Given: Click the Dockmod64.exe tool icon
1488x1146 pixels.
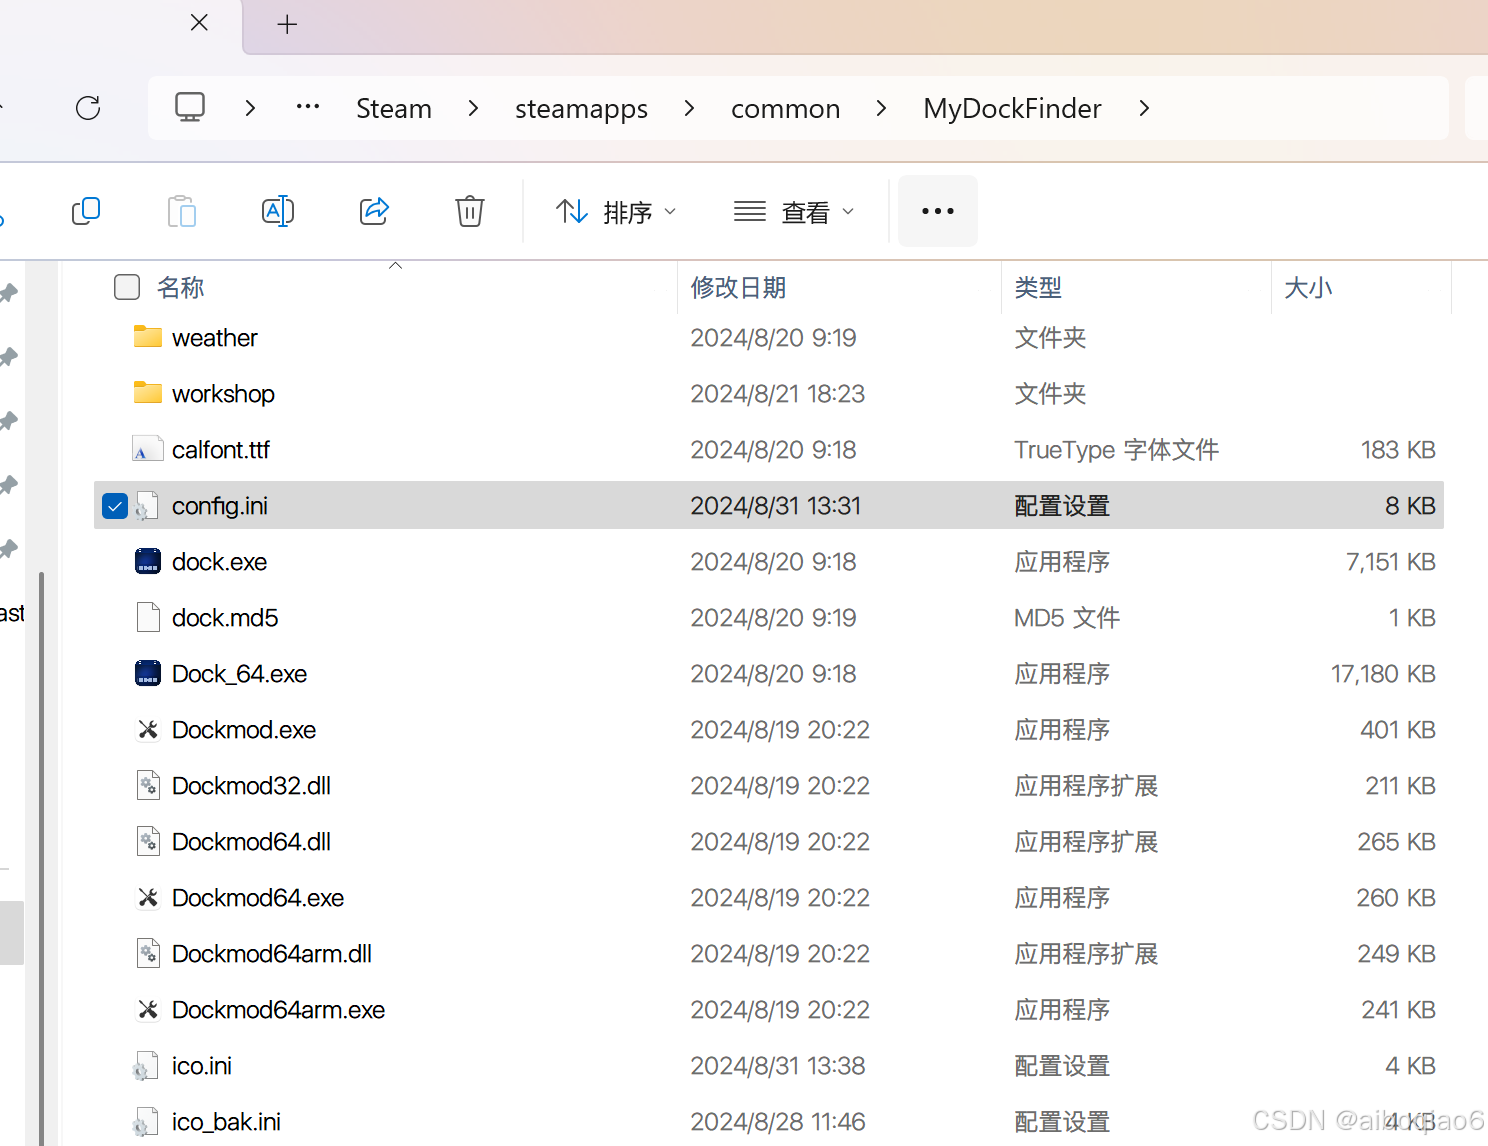Looking at the screenshot, I should [x=148, y=897].
